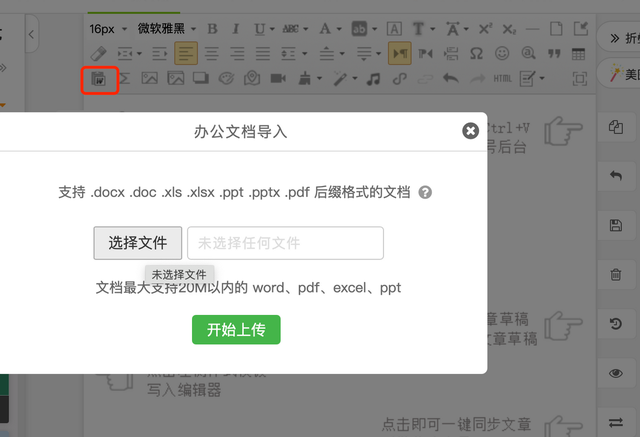The width and height of the screenshot is (640, 437).
Task: Center align the text
Action: coord(211,53)
